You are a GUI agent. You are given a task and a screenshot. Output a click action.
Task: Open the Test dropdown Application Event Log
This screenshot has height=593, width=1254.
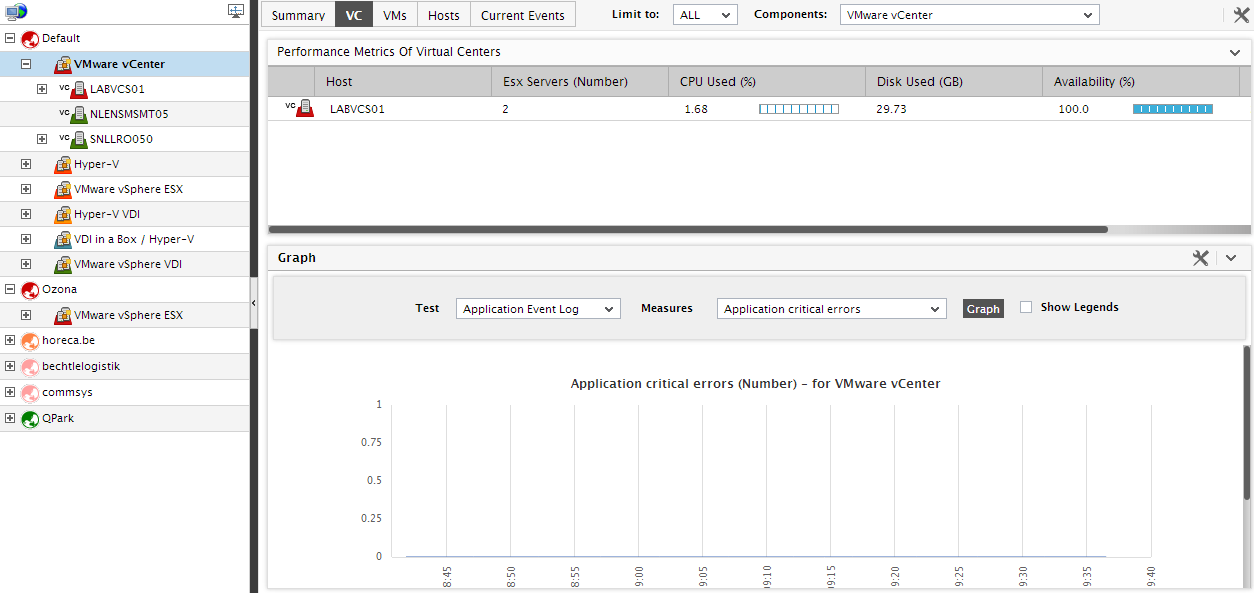tap(538, 309)
